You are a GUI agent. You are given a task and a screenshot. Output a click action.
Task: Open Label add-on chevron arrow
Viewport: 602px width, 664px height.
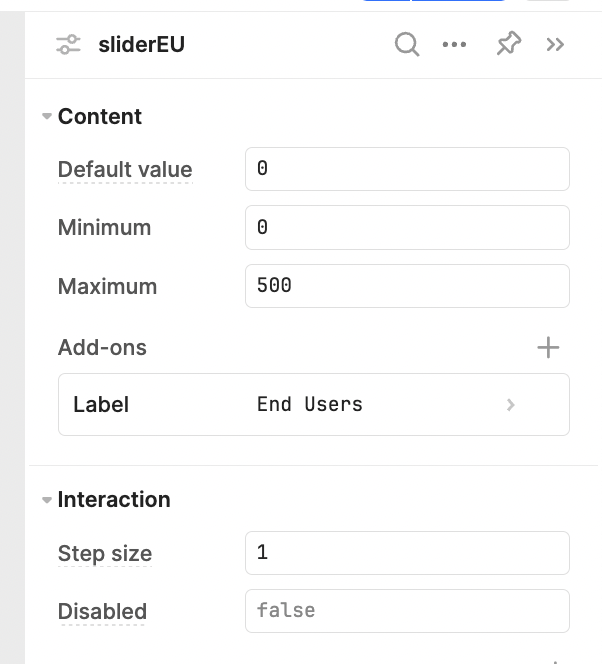coord(511,405)
